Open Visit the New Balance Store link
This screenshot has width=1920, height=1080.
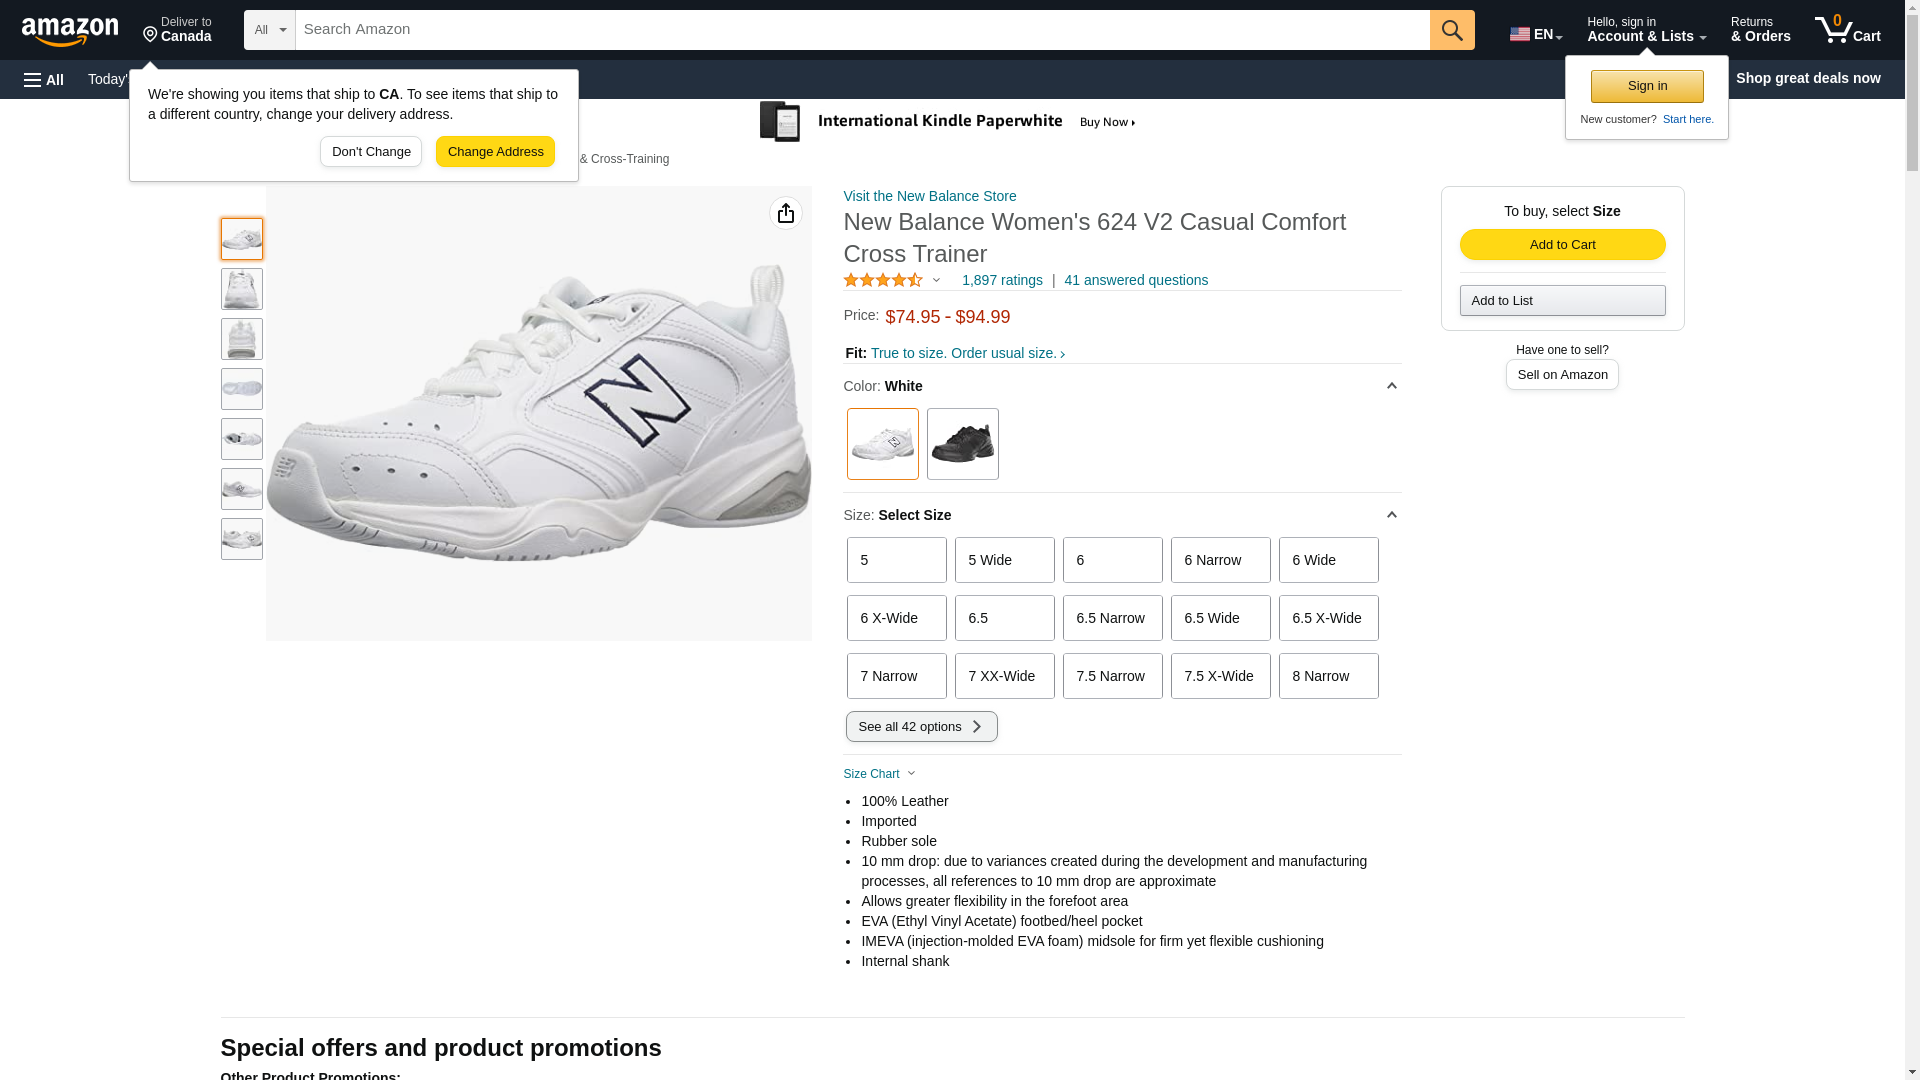[929, 196]
